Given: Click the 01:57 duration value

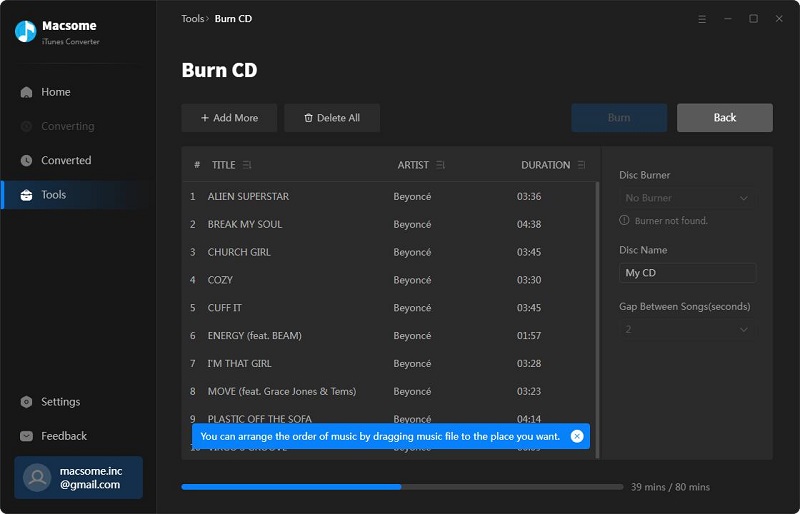Looking at the screenshot, I should tap(529, 336).
